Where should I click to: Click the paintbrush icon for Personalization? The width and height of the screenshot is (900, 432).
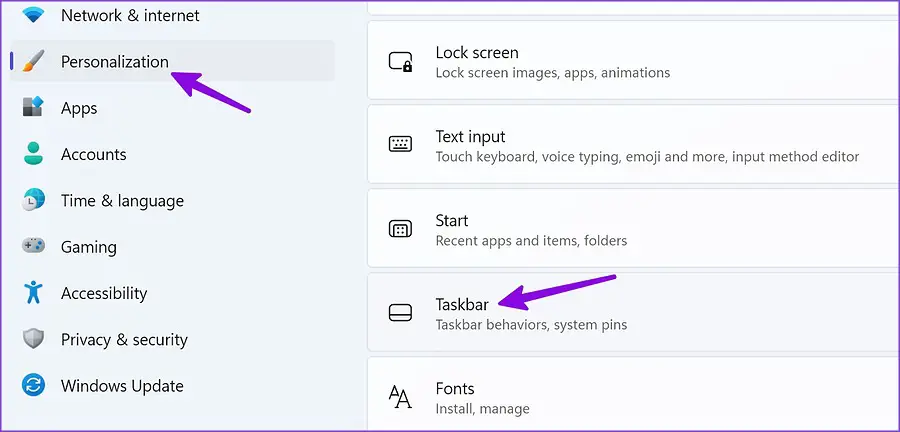33,62
